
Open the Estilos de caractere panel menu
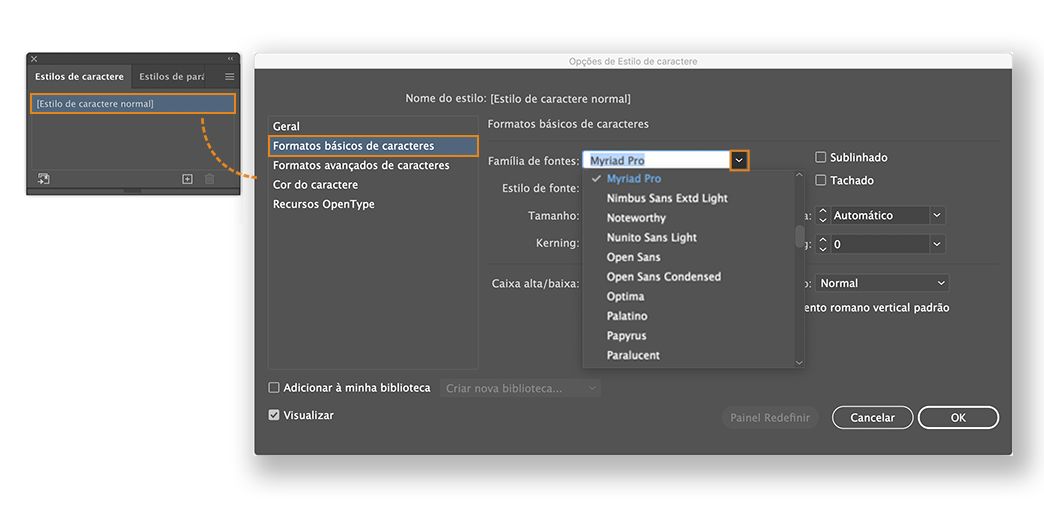229,76
